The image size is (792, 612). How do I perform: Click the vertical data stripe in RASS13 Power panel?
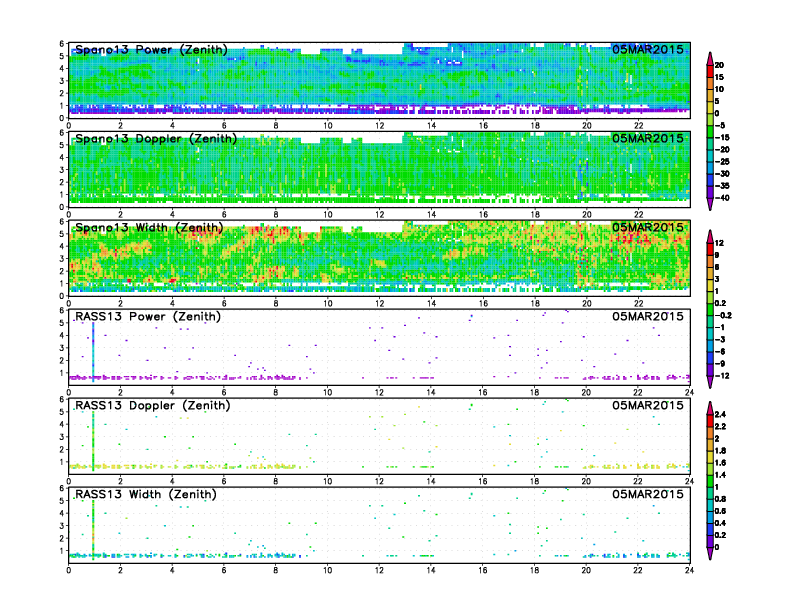pyautogui.click(x=93, y=352)
